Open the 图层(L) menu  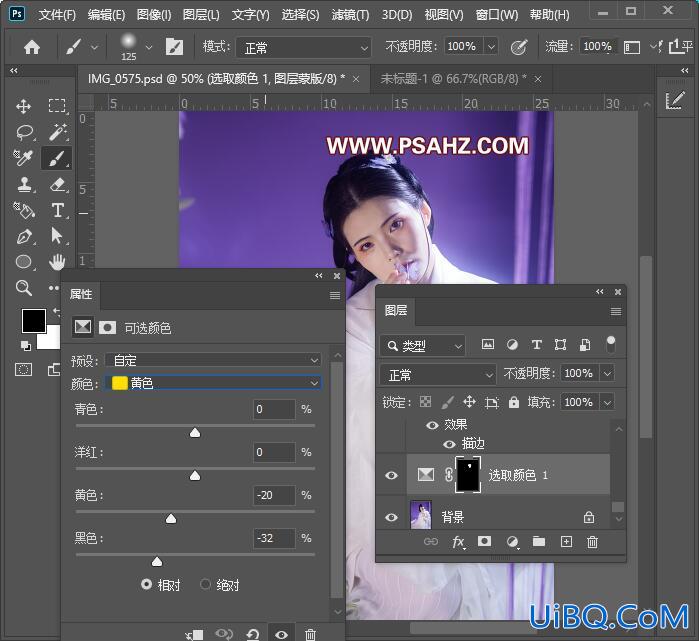[201, 15]
